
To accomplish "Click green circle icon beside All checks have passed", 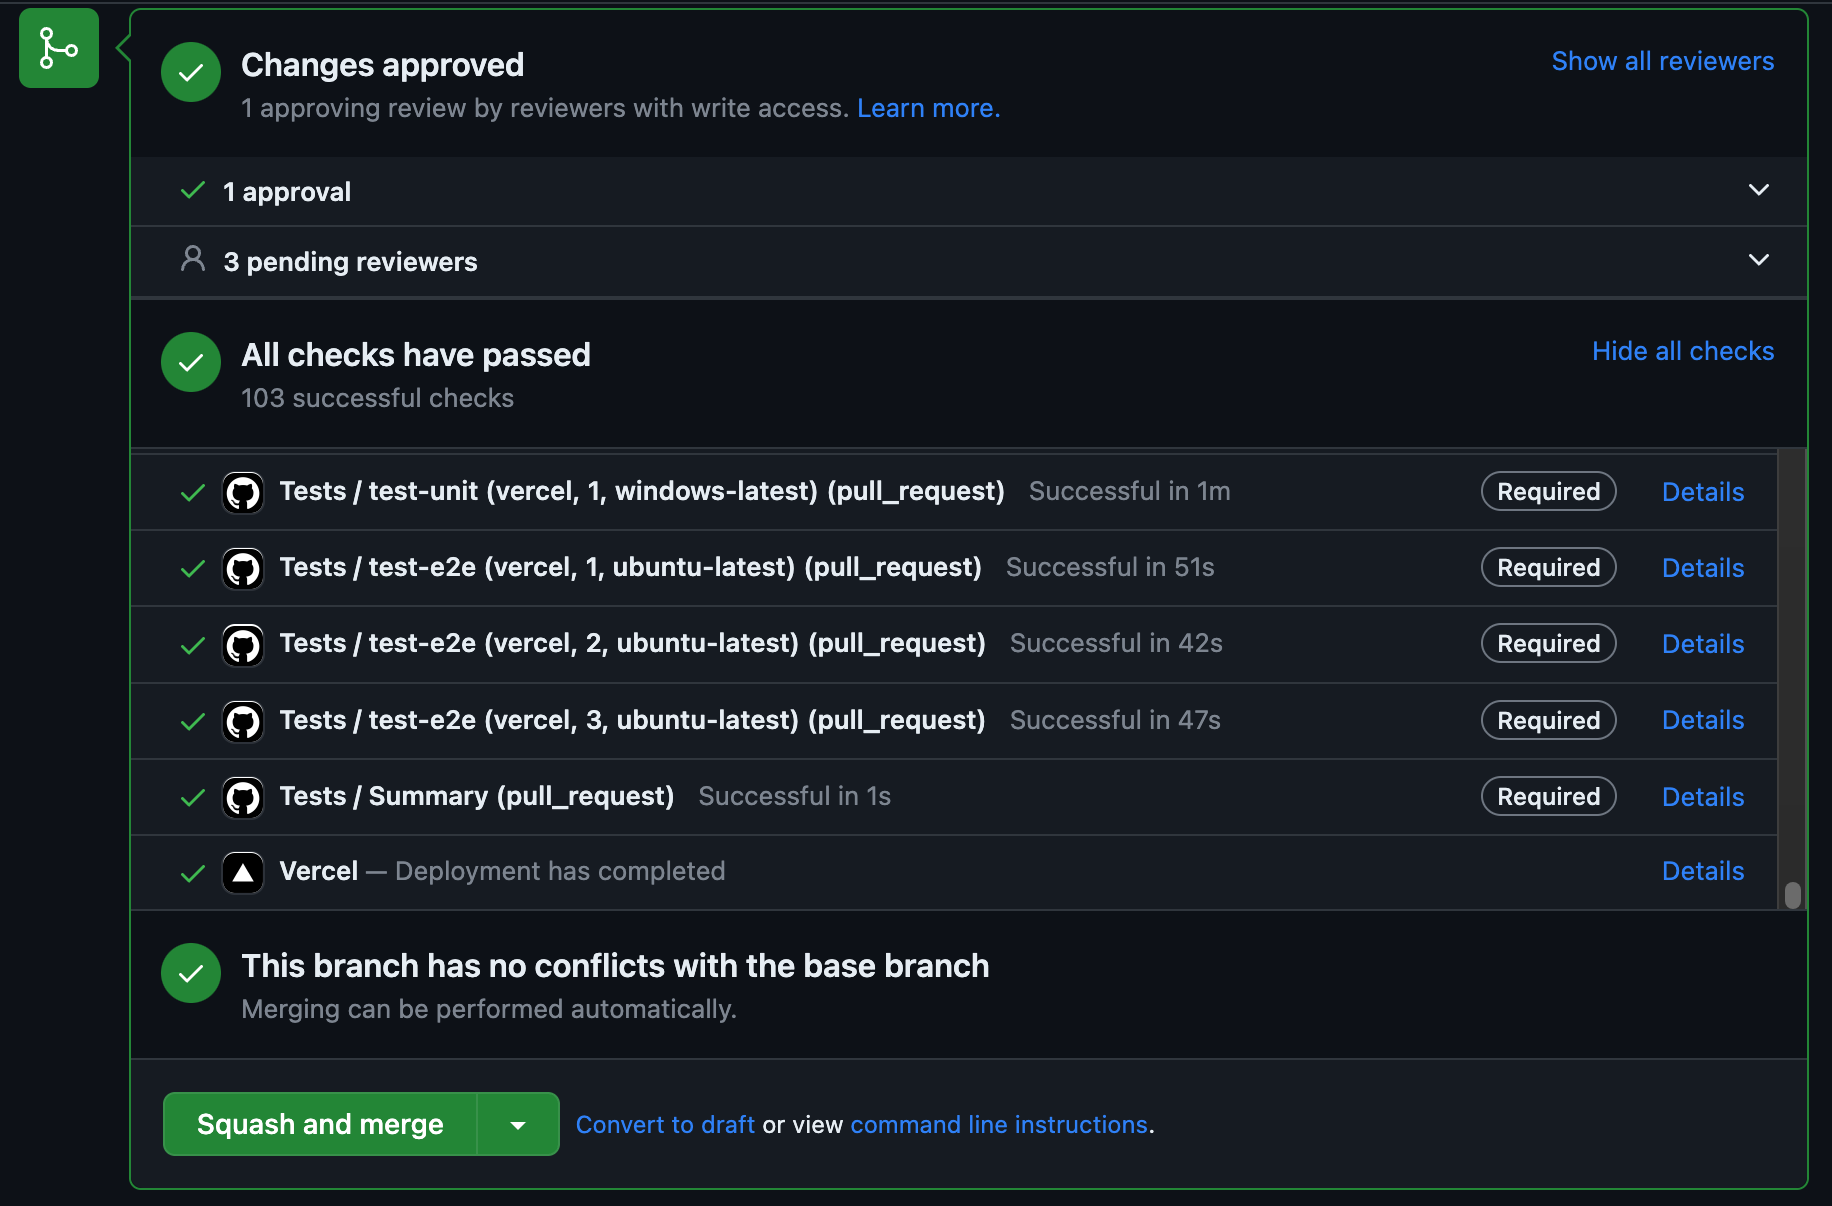I will point(190,362).
